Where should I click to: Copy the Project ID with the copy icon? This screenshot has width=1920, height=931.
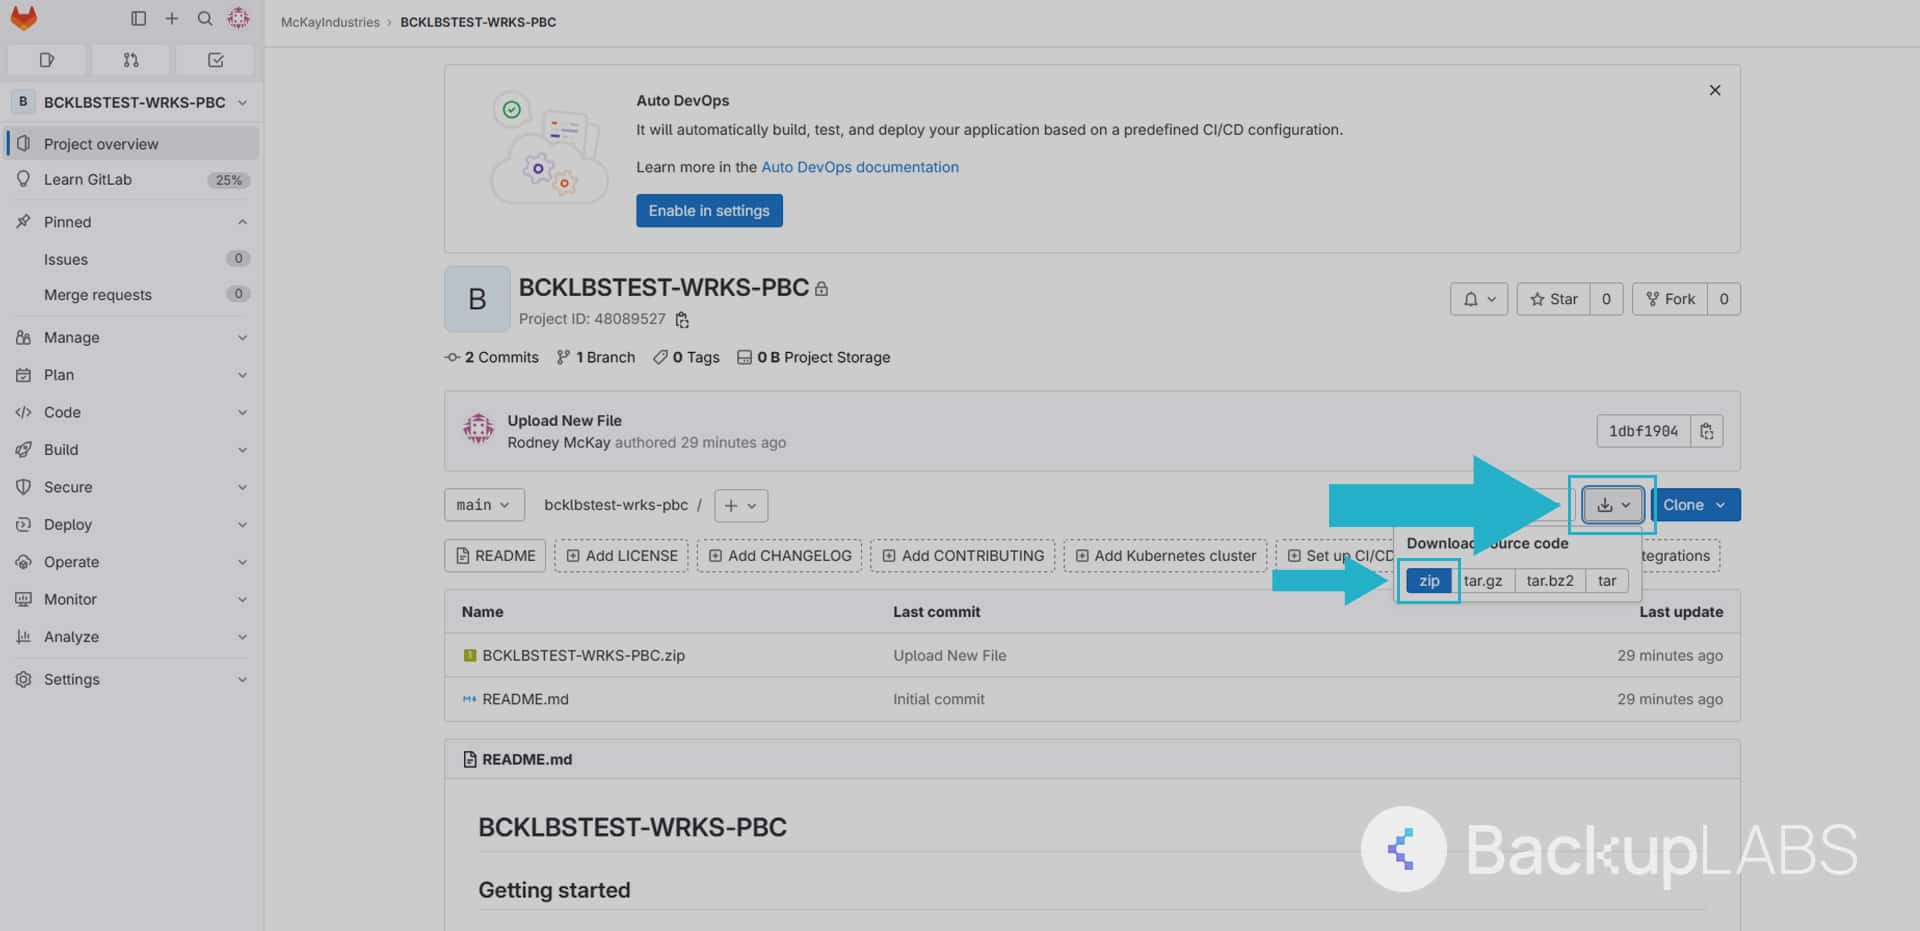[681, 319]
